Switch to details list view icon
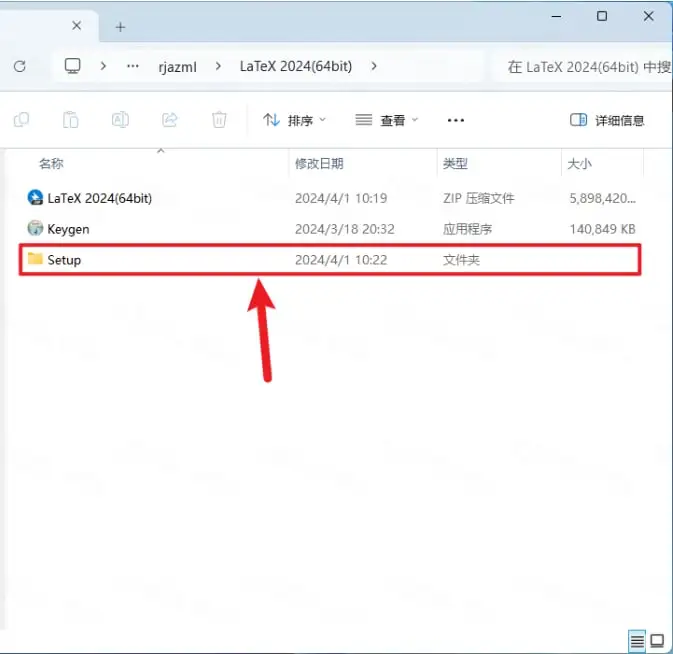 pos(637,641)
